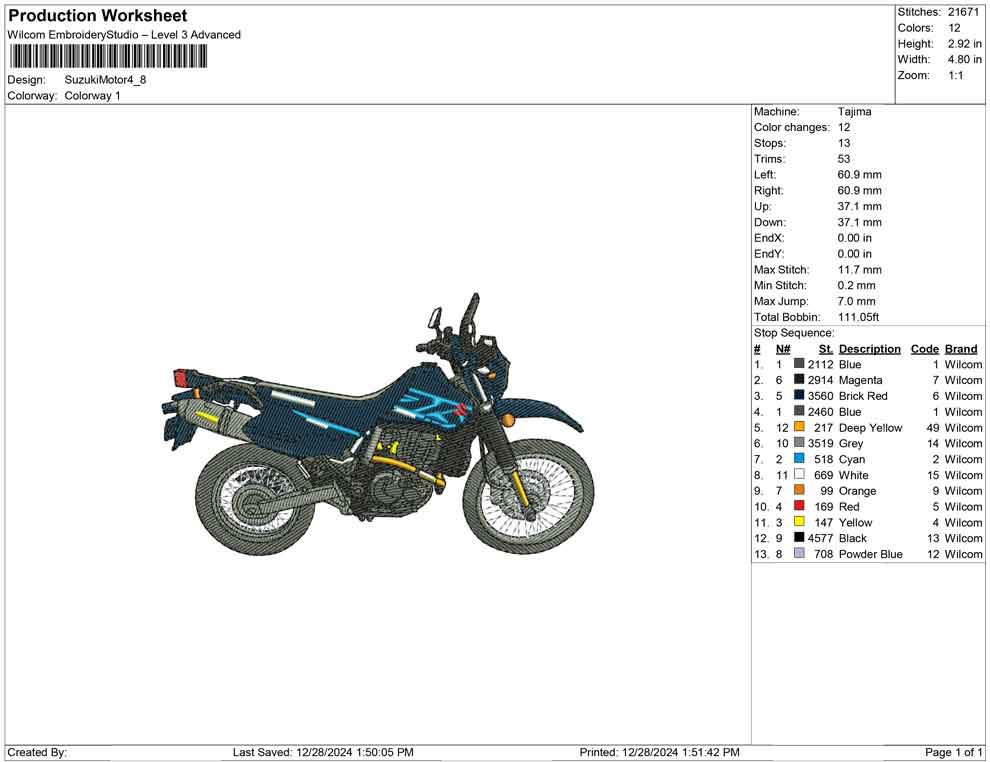Click the Page 1 of 1 label

click(952, 752)
